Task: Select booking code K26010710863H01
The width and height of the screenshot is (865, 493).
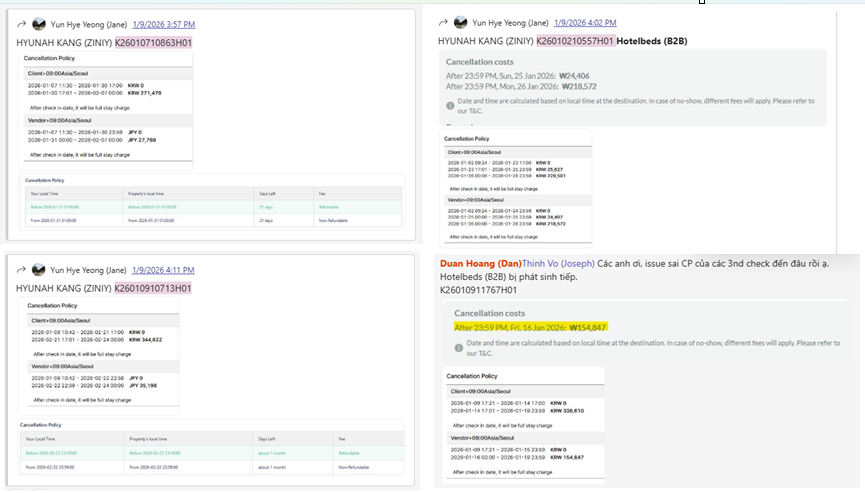Action: tap(153, 42)
